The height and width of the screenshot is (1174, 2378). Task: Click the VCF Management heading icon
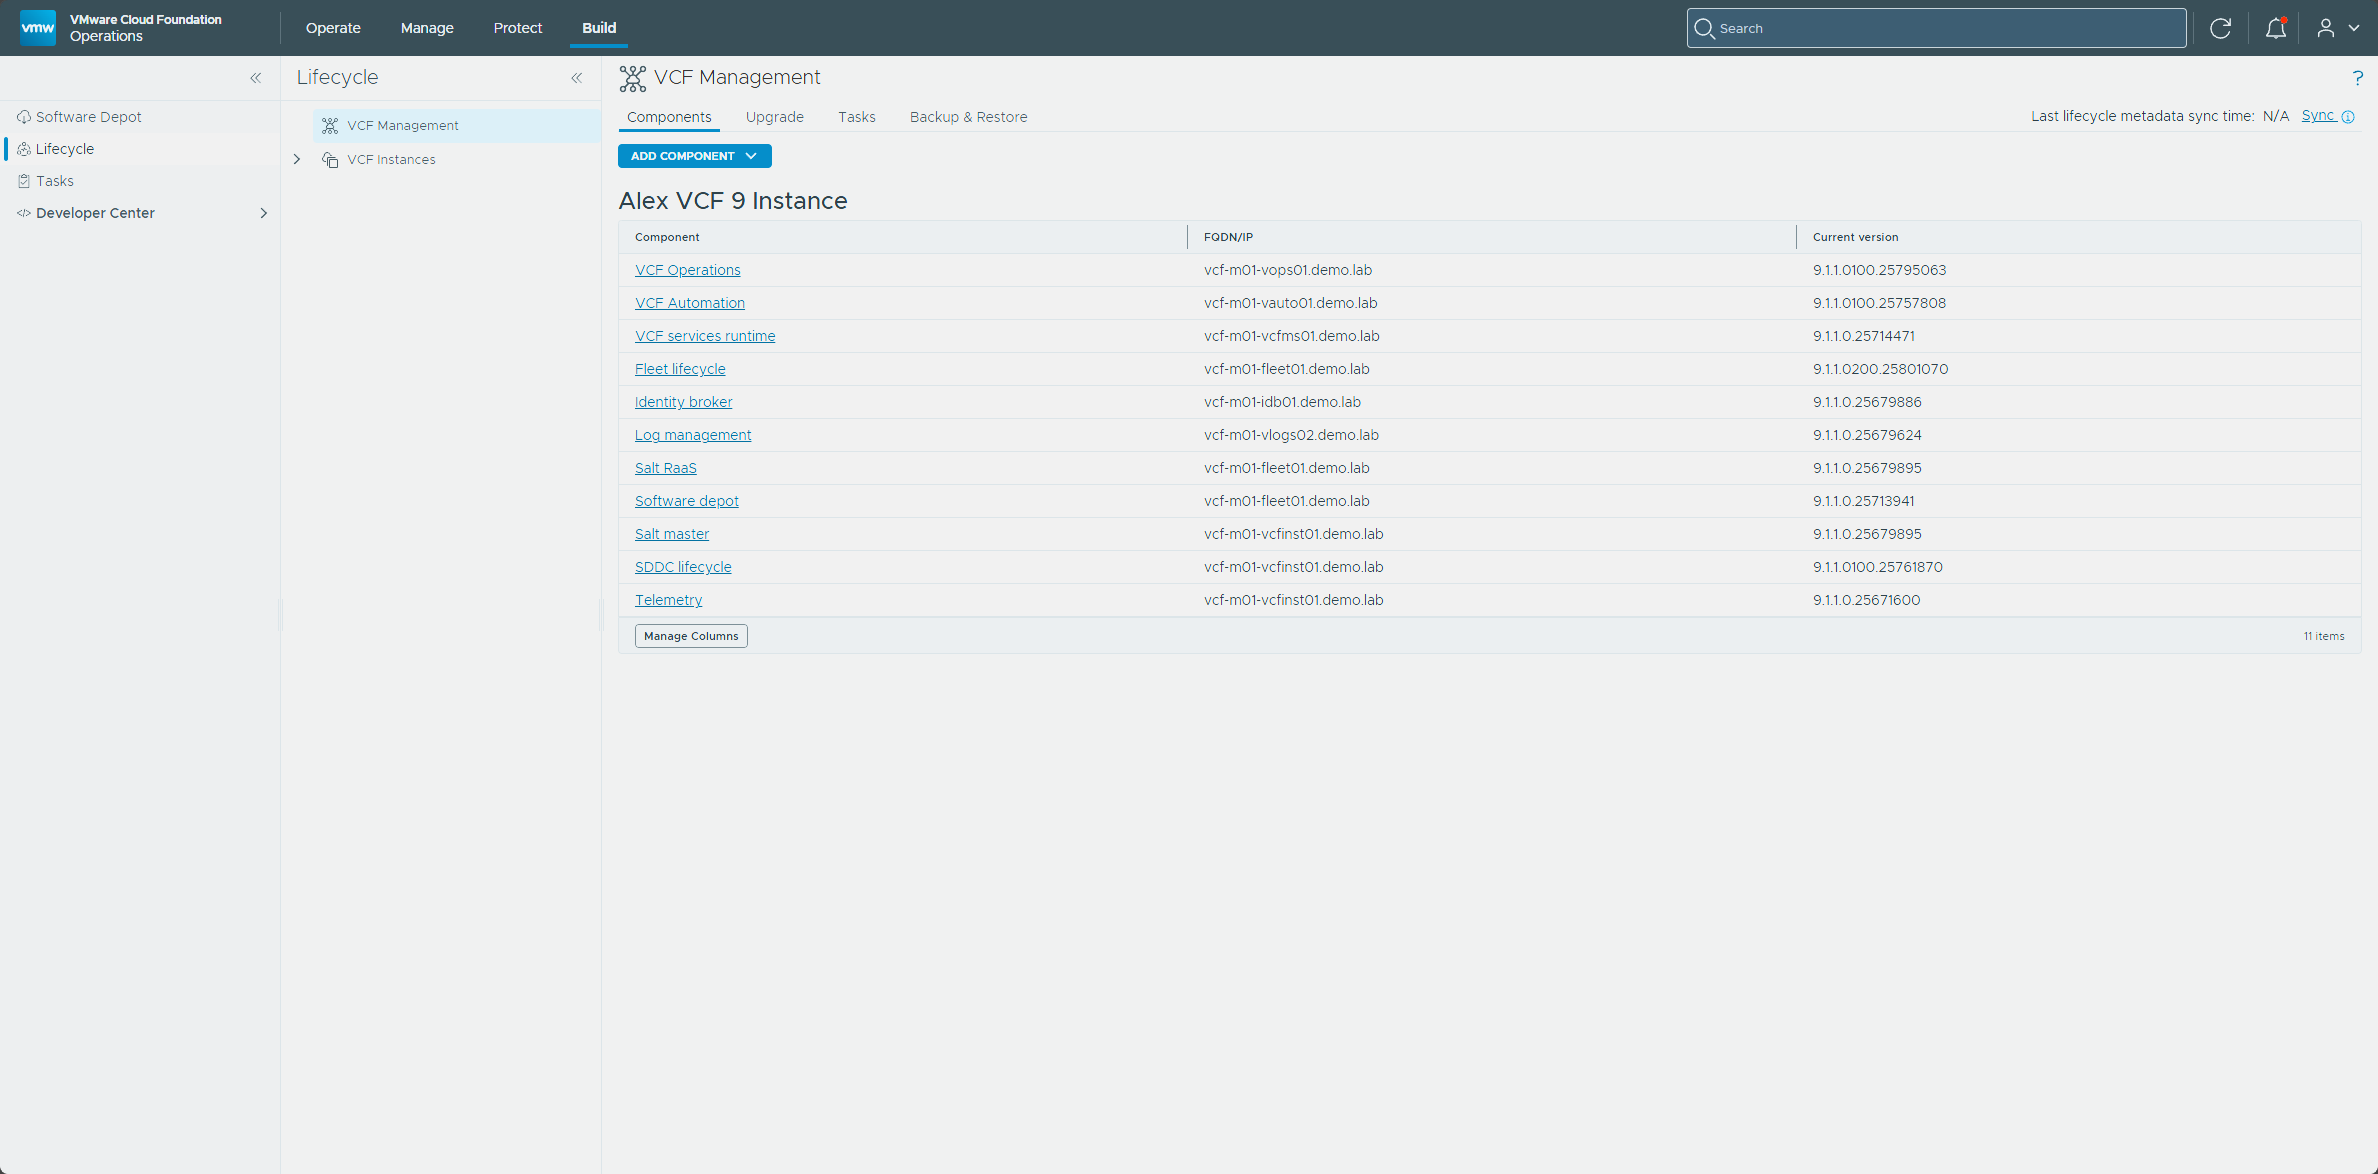633,78
